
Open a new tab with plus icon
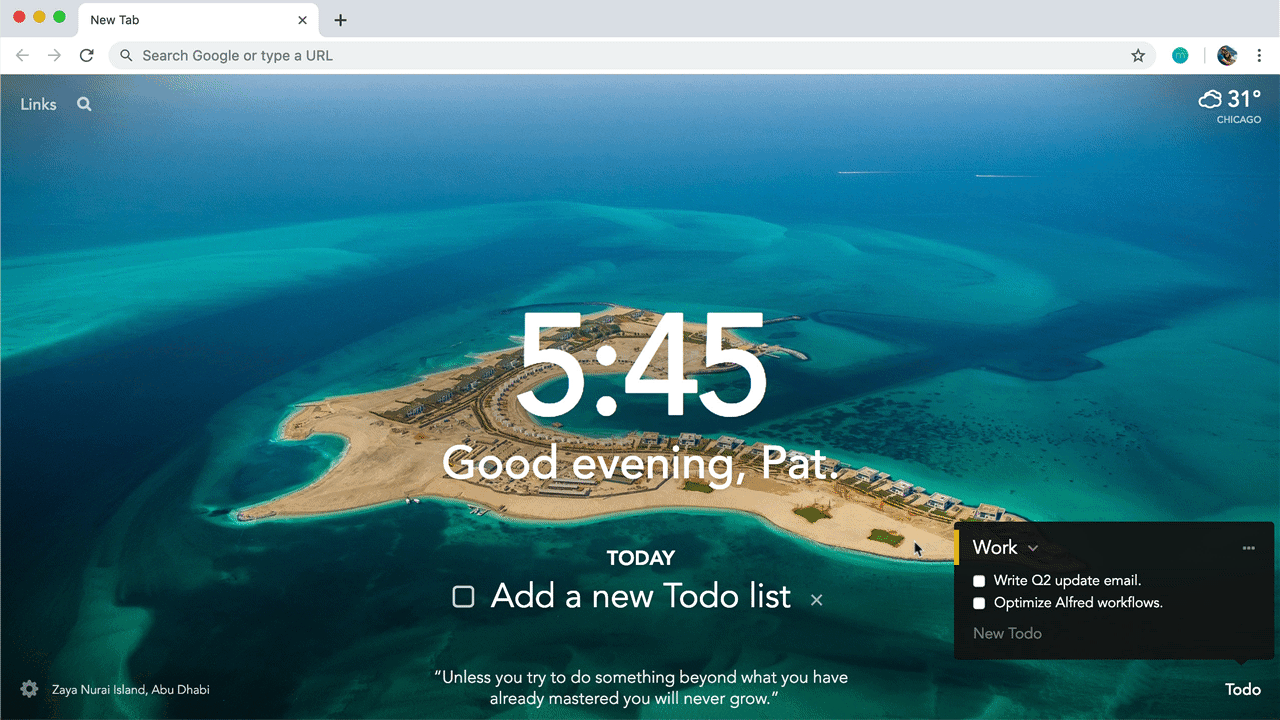tap(340, 20)
